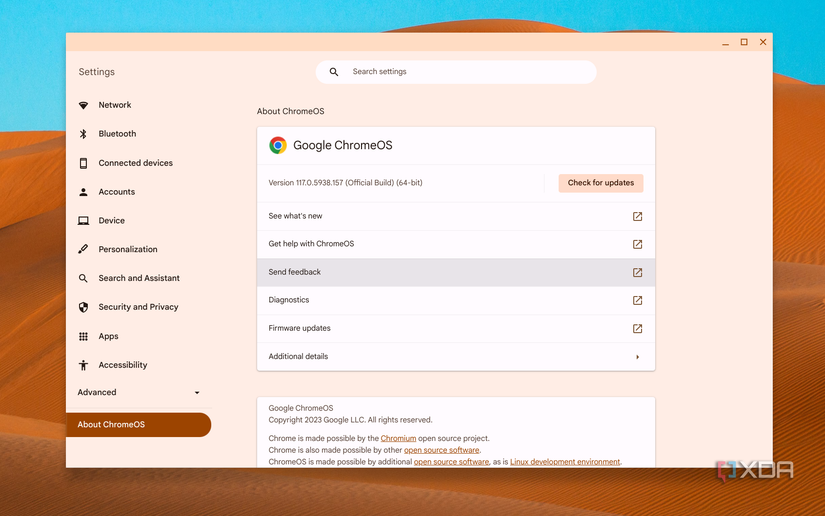This screenshot has width=825, height=516.
Task: Click the Bluetooth icon in sidebar
Action: (83, 134)
